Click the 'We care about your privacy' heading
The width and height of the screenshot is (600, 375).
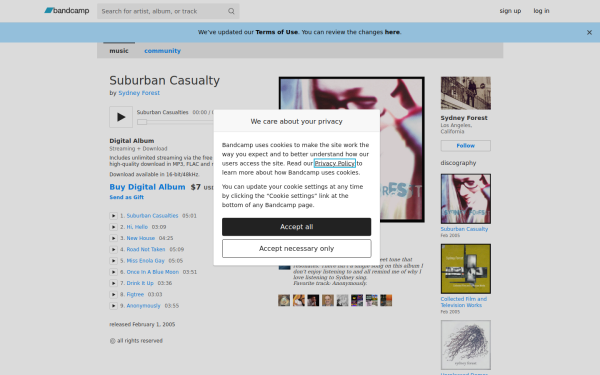pos(297,121)
